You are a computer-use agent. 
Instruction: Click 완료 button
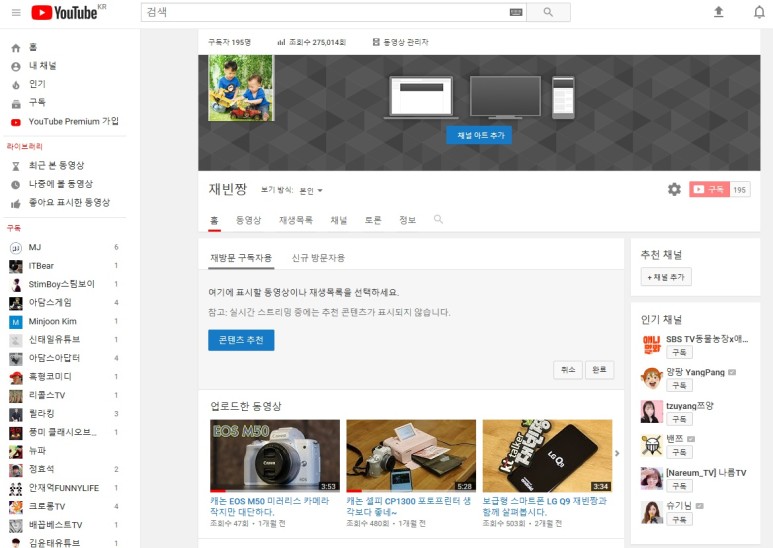599,370
